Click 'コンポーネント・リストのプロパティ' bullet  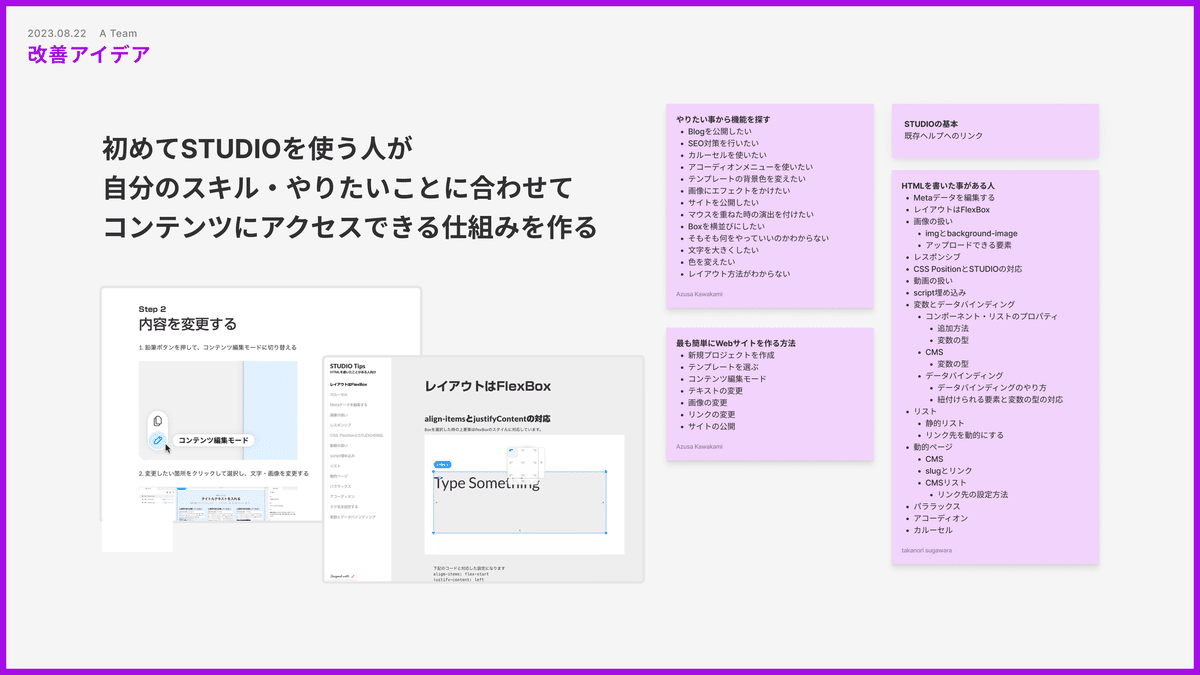(x=992, y=316)
